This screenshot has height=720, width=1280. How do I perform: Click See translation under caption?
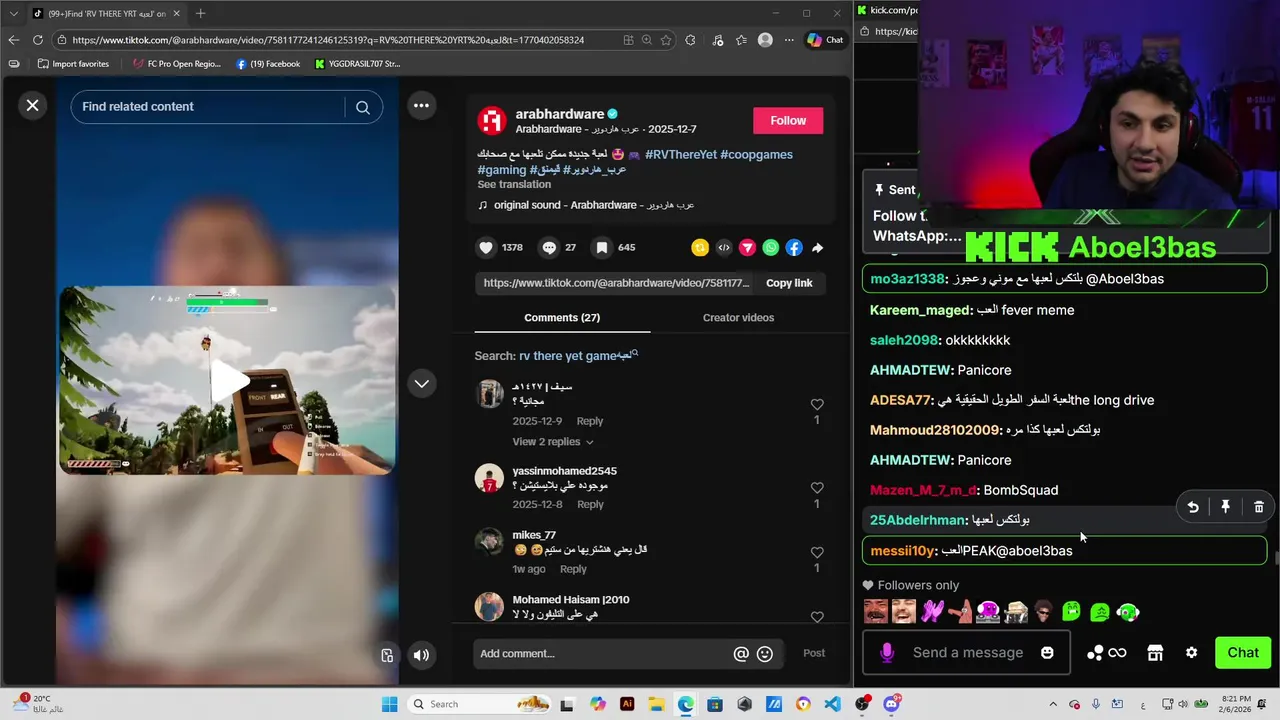coord(514,184)
